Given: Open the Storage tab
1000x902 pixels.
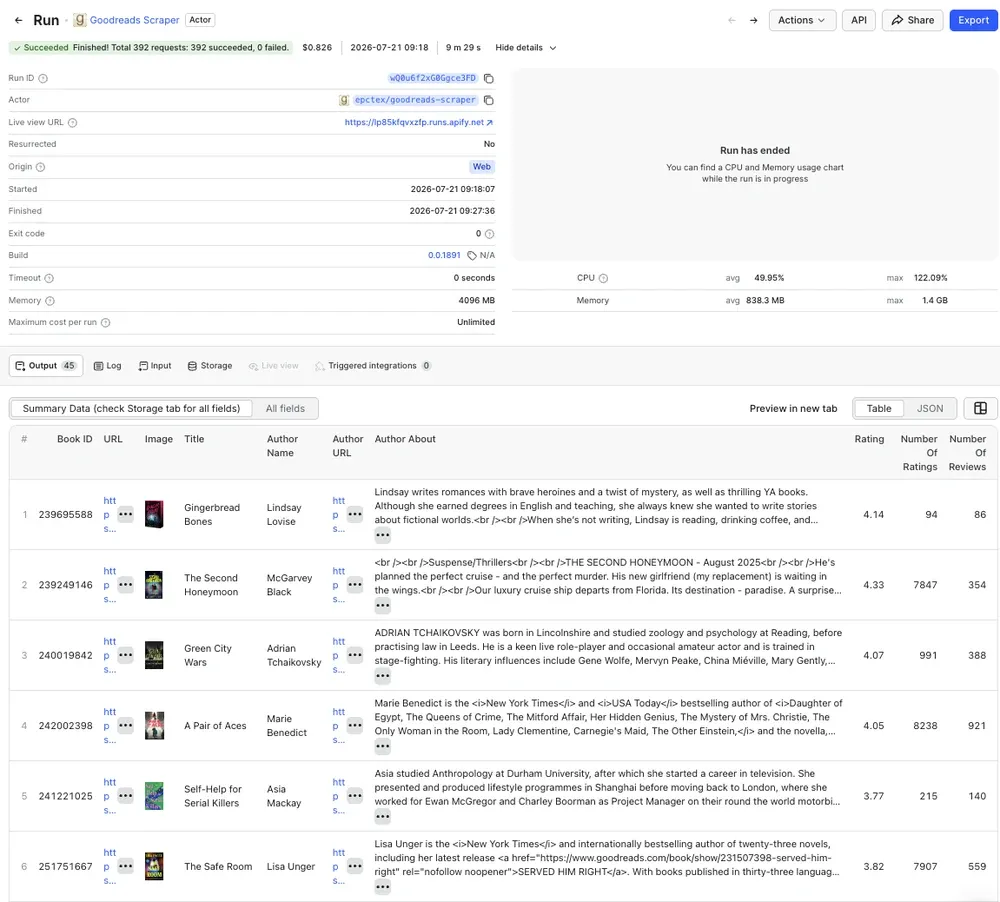Looking at the screenshot, I should coord(210,366).
